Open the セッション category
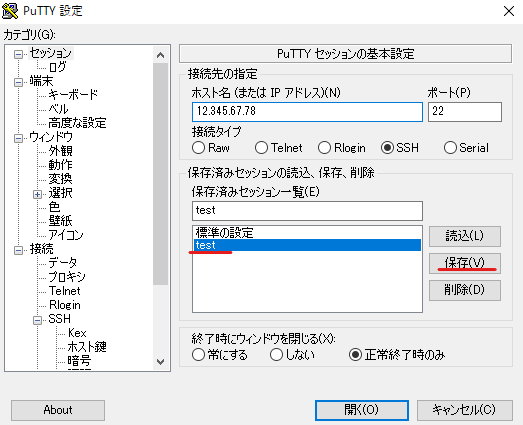This screenshot has width=523, height=425. pyautogui.click(x=51, y=53)
